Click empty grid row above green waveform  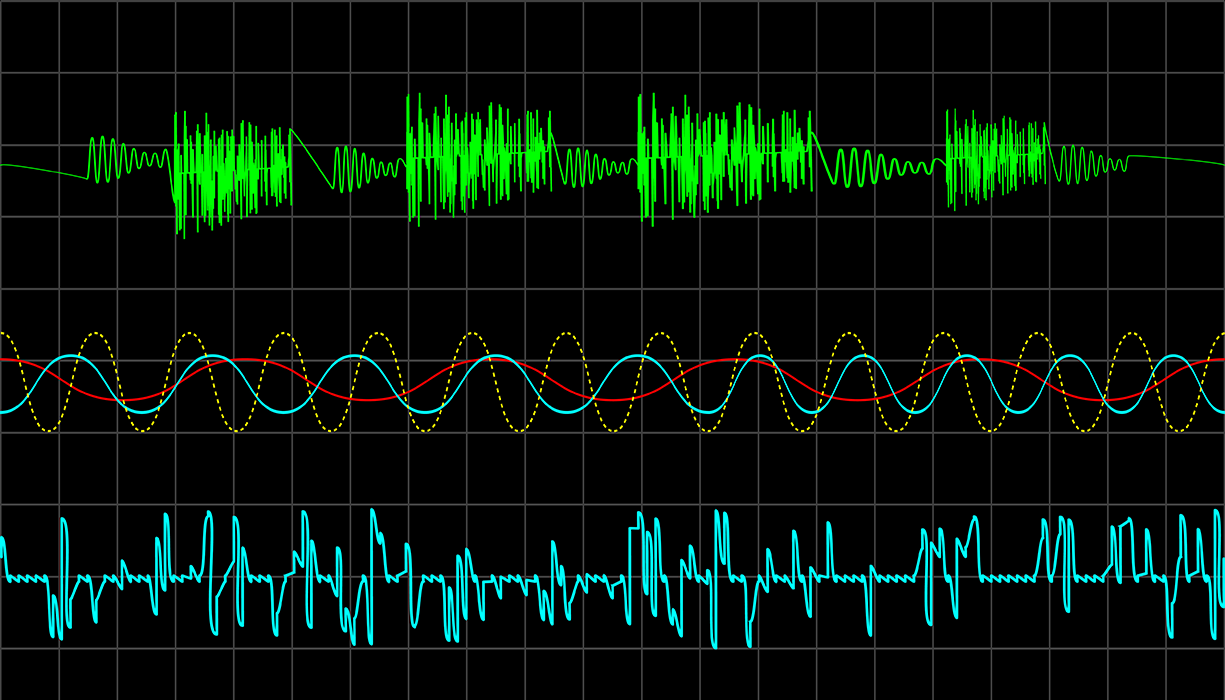coord(612,40)
